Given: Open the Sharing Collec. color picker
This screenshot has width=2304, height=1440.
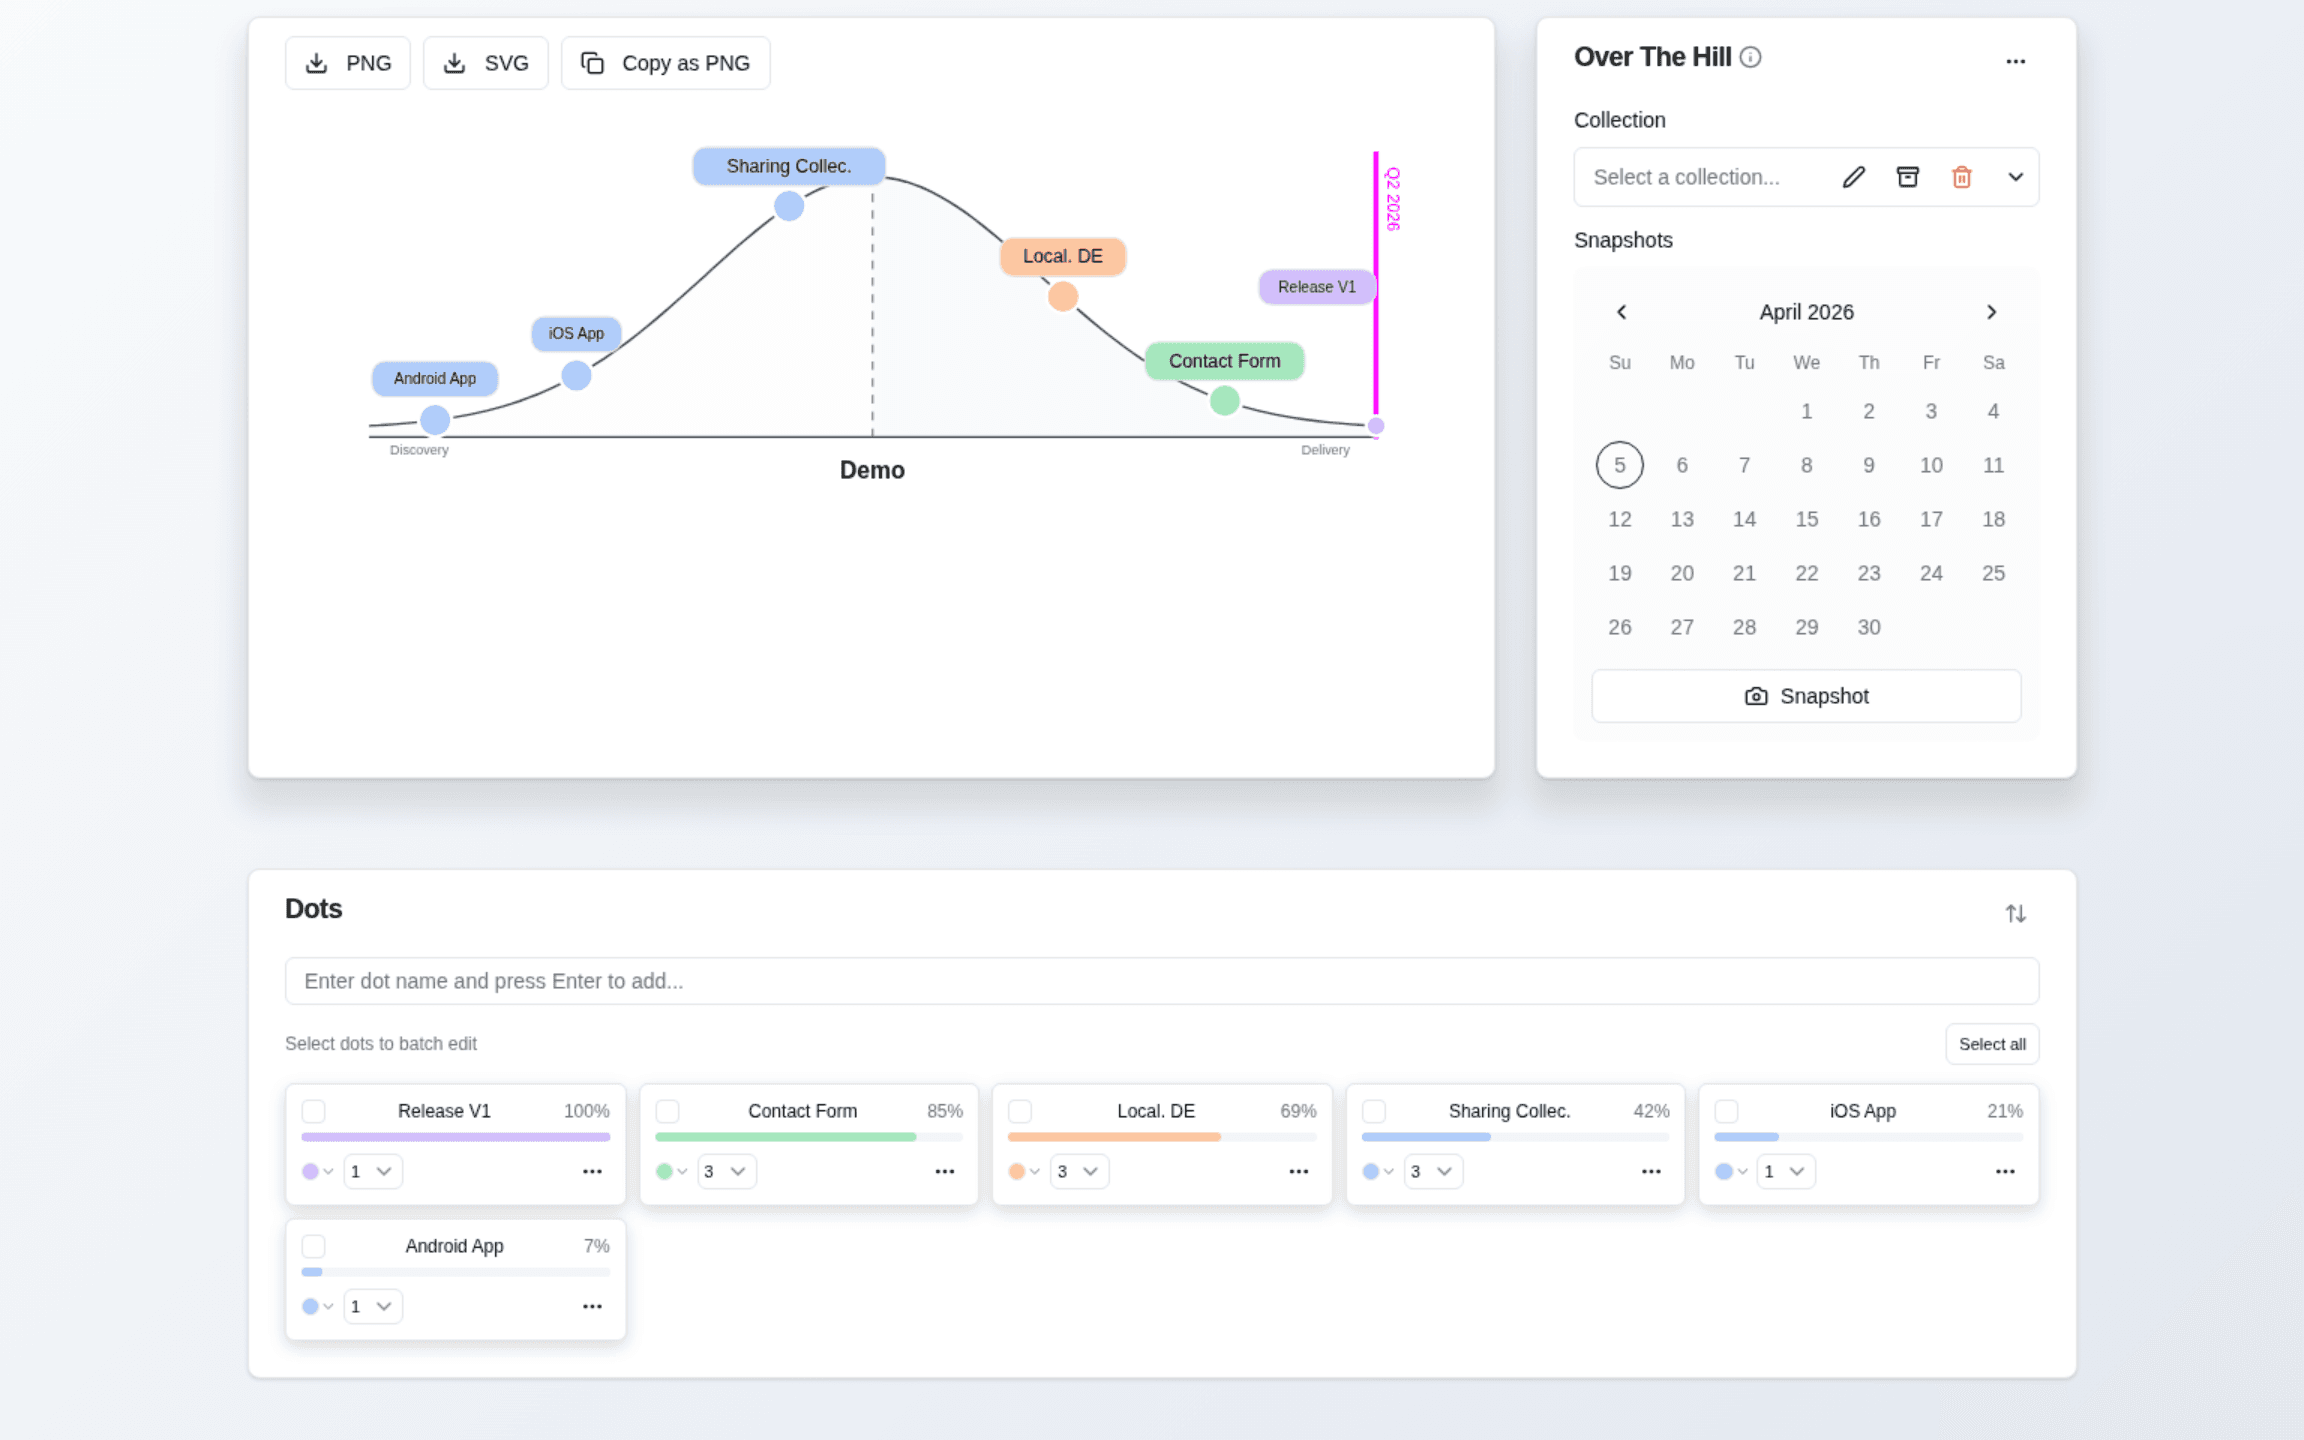Looking at the screenshot, I should pyautogui.click(x=1378, y=1171).
